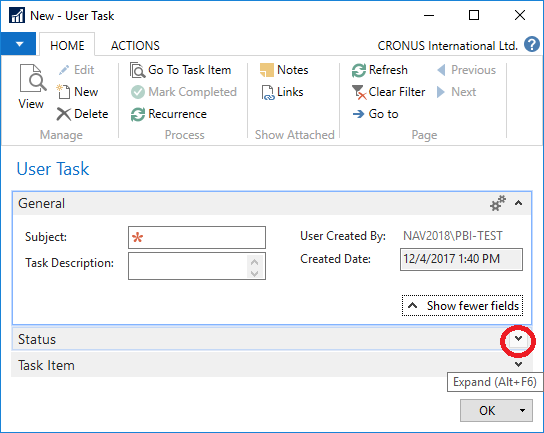Collapse the General FastTab

click(x=518, y=203)
